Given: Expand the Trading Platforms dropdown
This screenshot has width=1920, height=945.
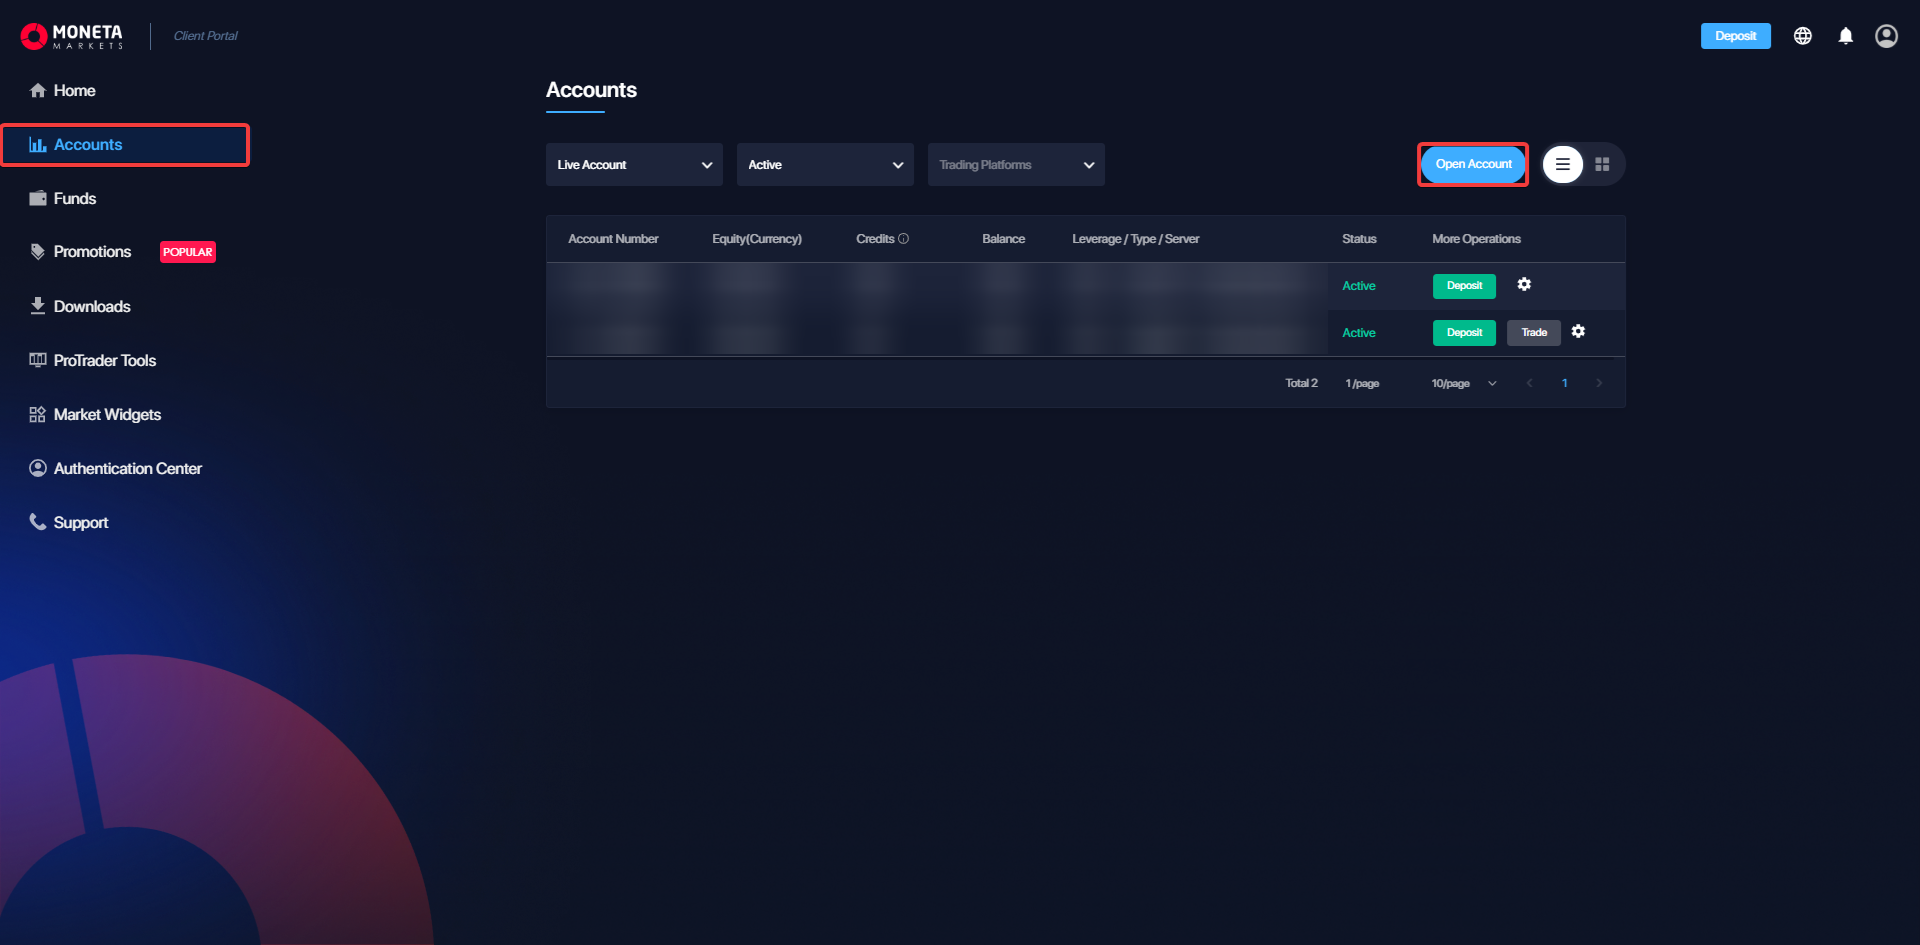Looking at the screenshot, I should point(1016,165).
